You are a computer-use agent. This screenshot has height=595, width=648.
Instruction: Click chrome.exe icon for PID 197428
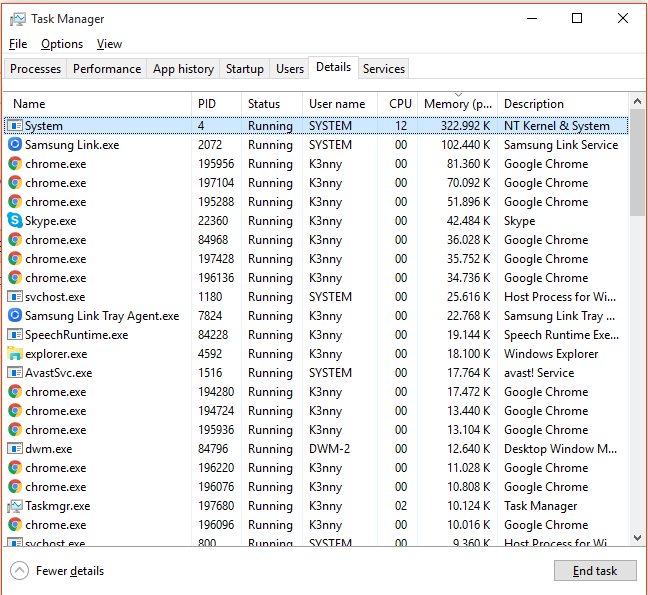(15, 259)
